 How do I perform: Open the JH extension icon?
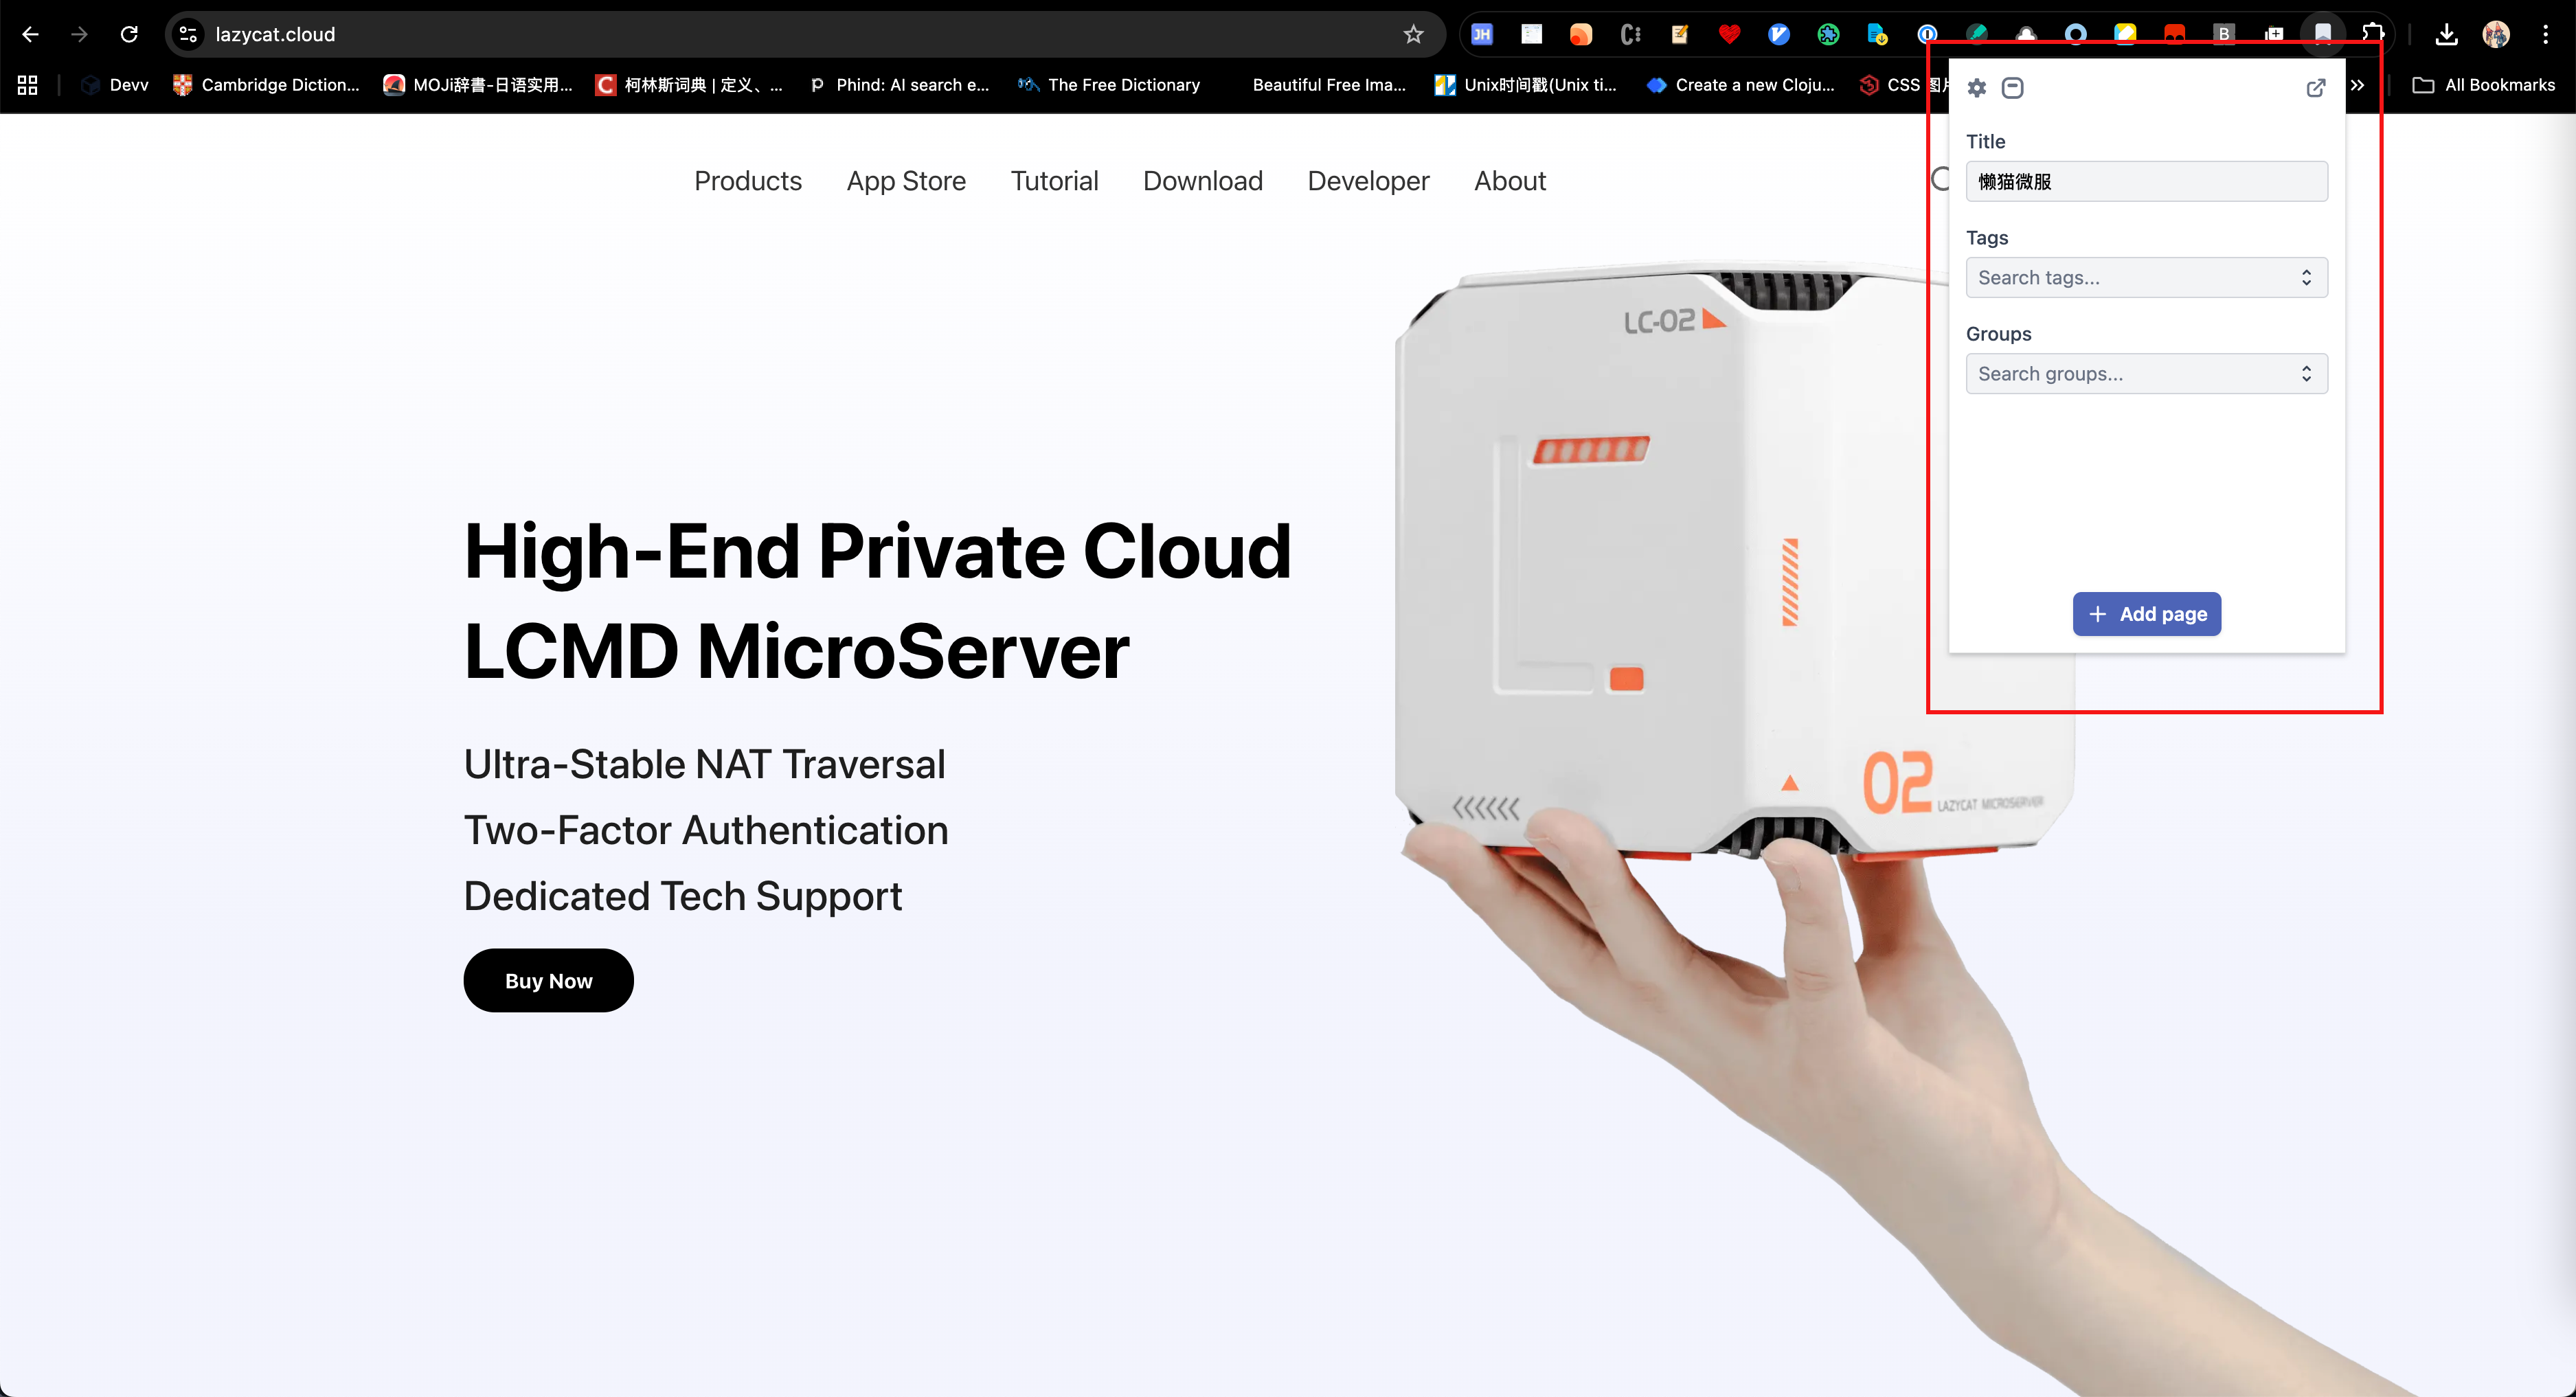click(x=1482, y=34)
